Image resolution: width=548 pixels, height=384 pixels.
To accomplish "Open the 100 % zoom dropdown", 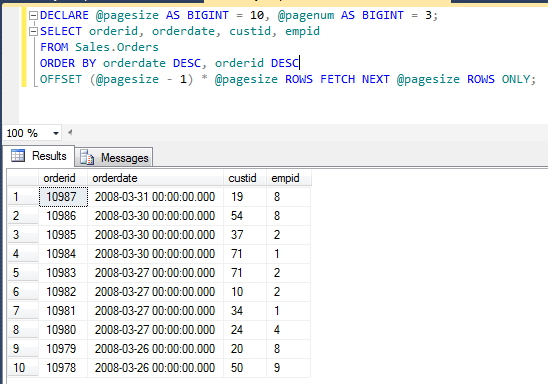I will 56,133.
